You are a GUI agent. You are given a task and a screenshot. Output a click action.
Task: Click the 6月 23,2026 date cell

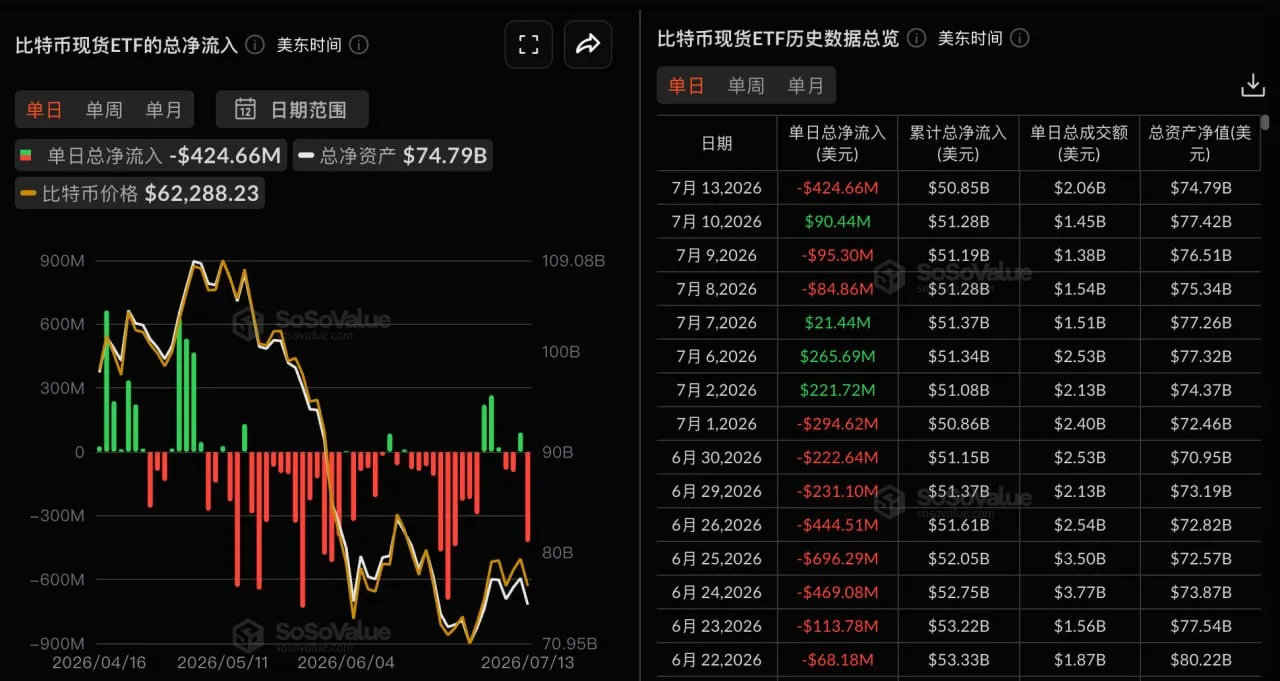(717, 626)
